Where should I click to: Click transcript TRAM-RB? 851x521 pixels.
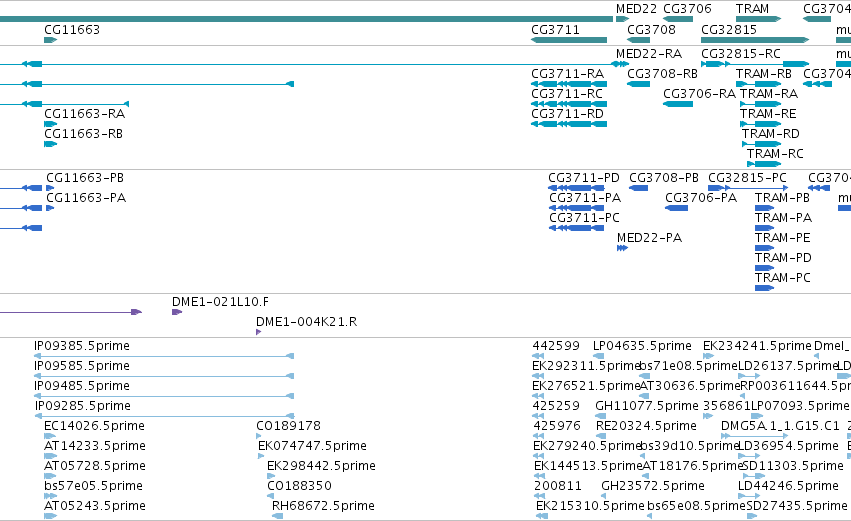pyautogui.click(x=764, y=74)
